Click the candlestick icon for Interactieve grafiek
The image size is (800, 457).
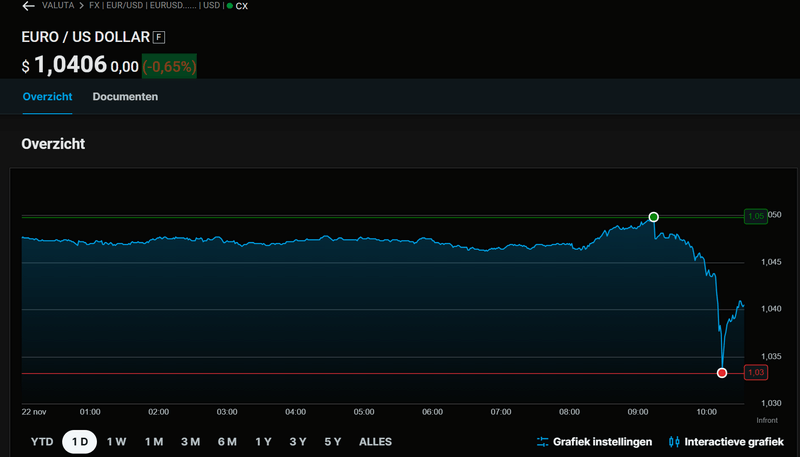tap(674, 442)
